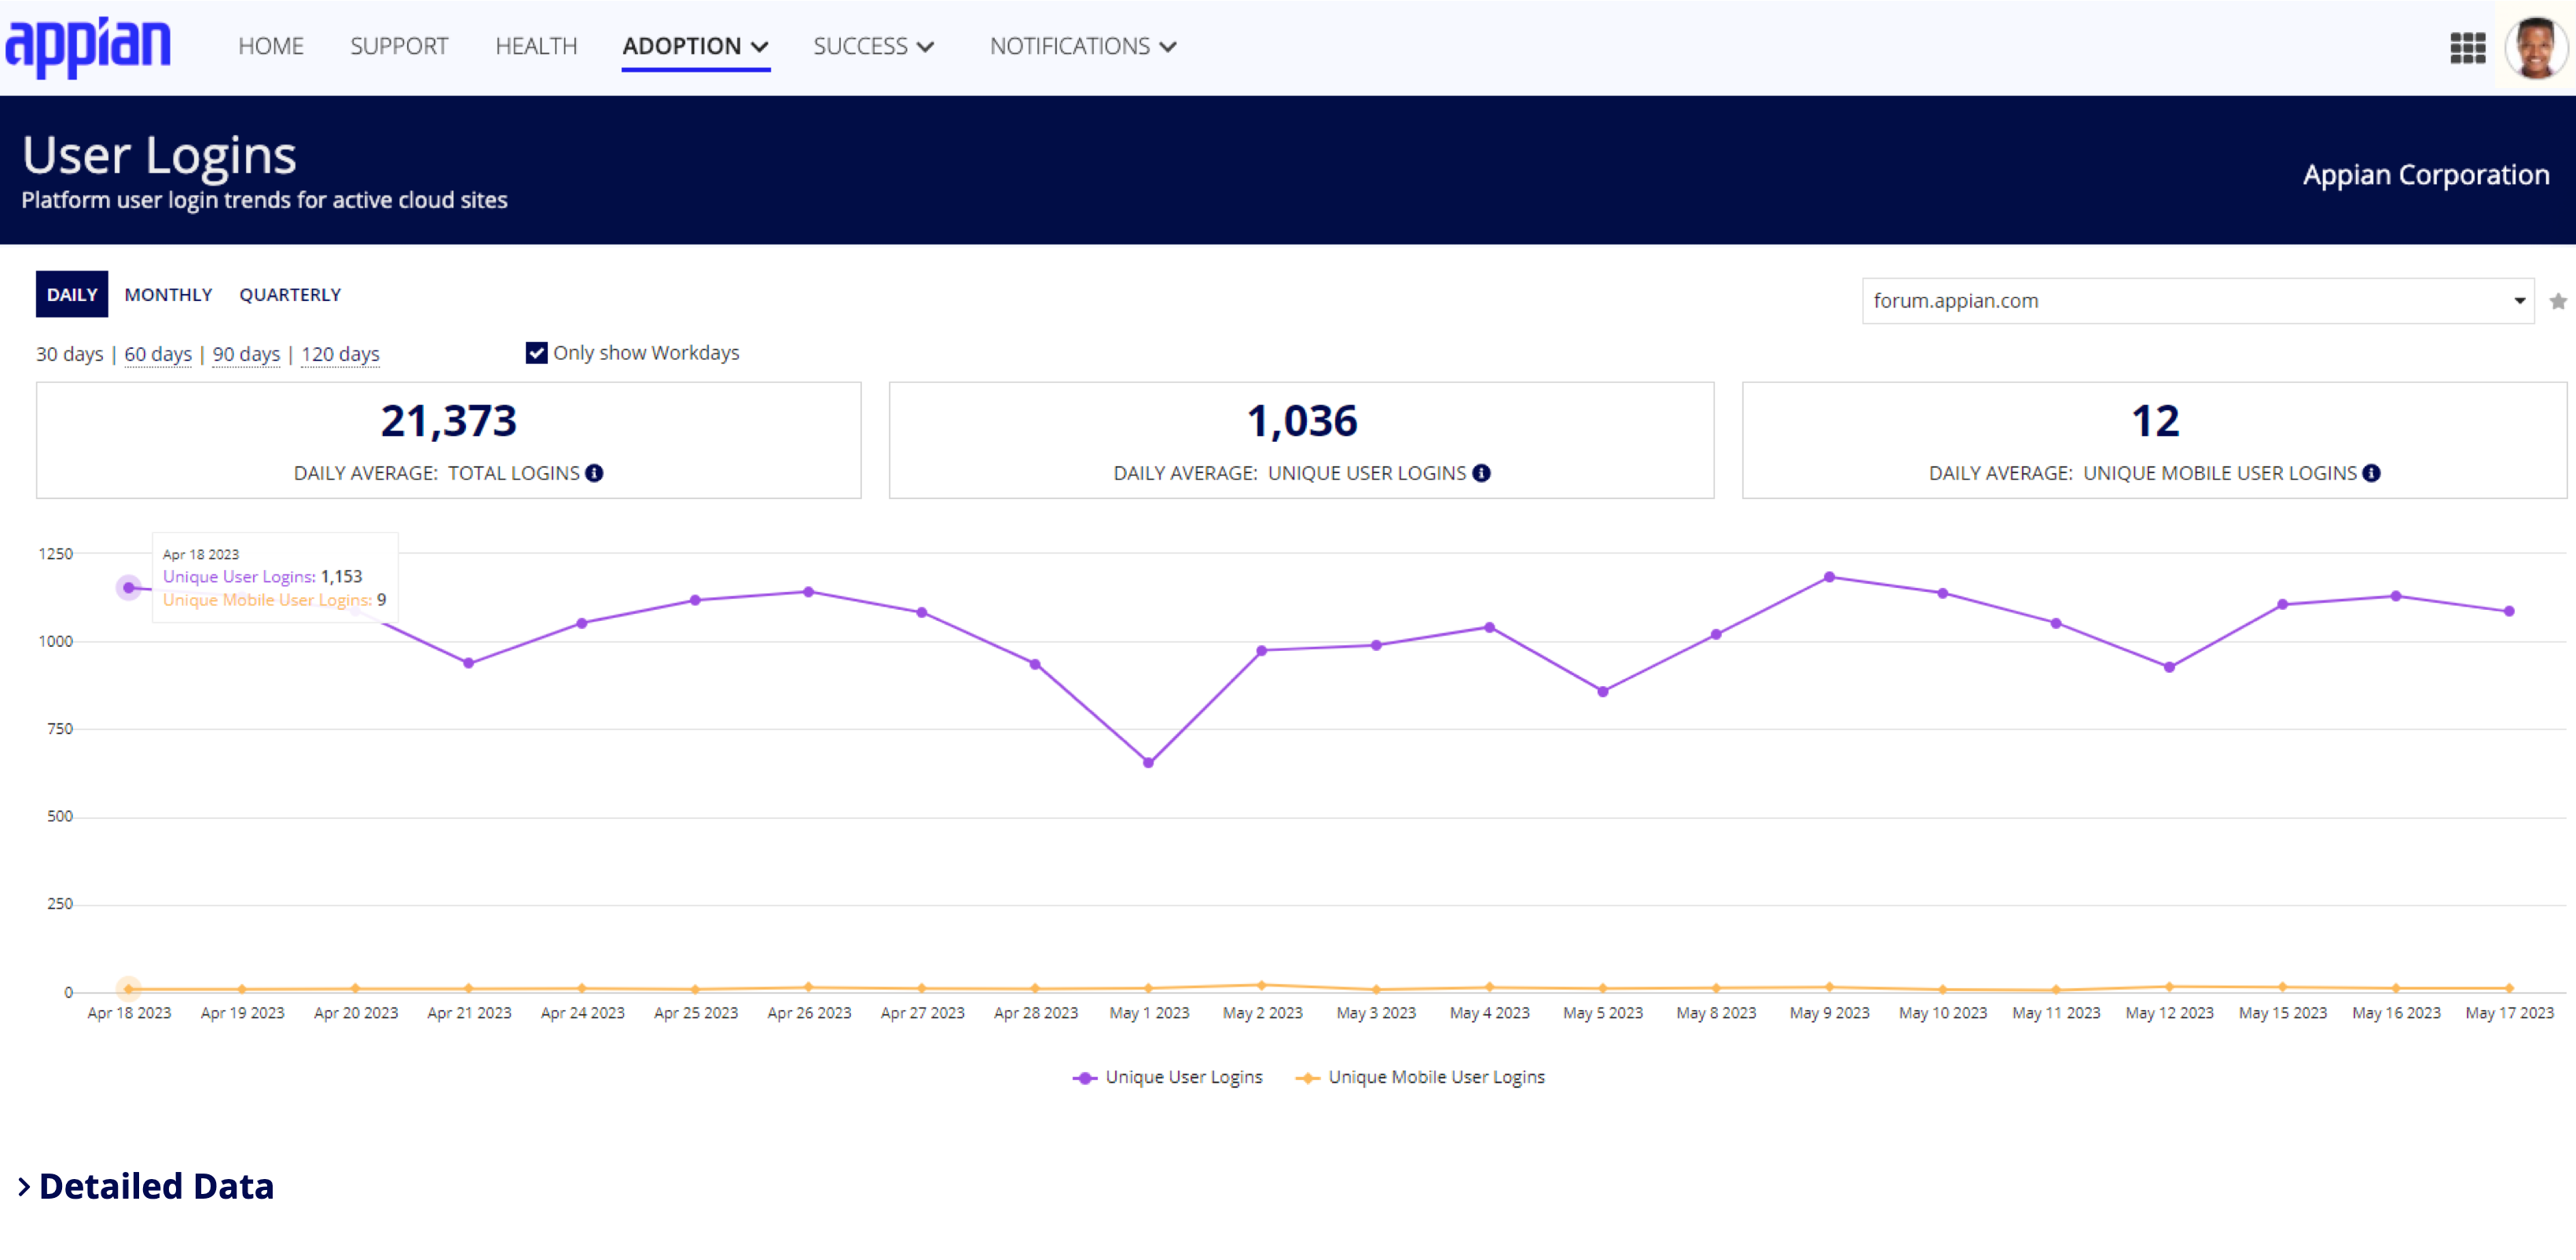
Task: Expand the Detailed Data section
Action: pos(146,1186)
